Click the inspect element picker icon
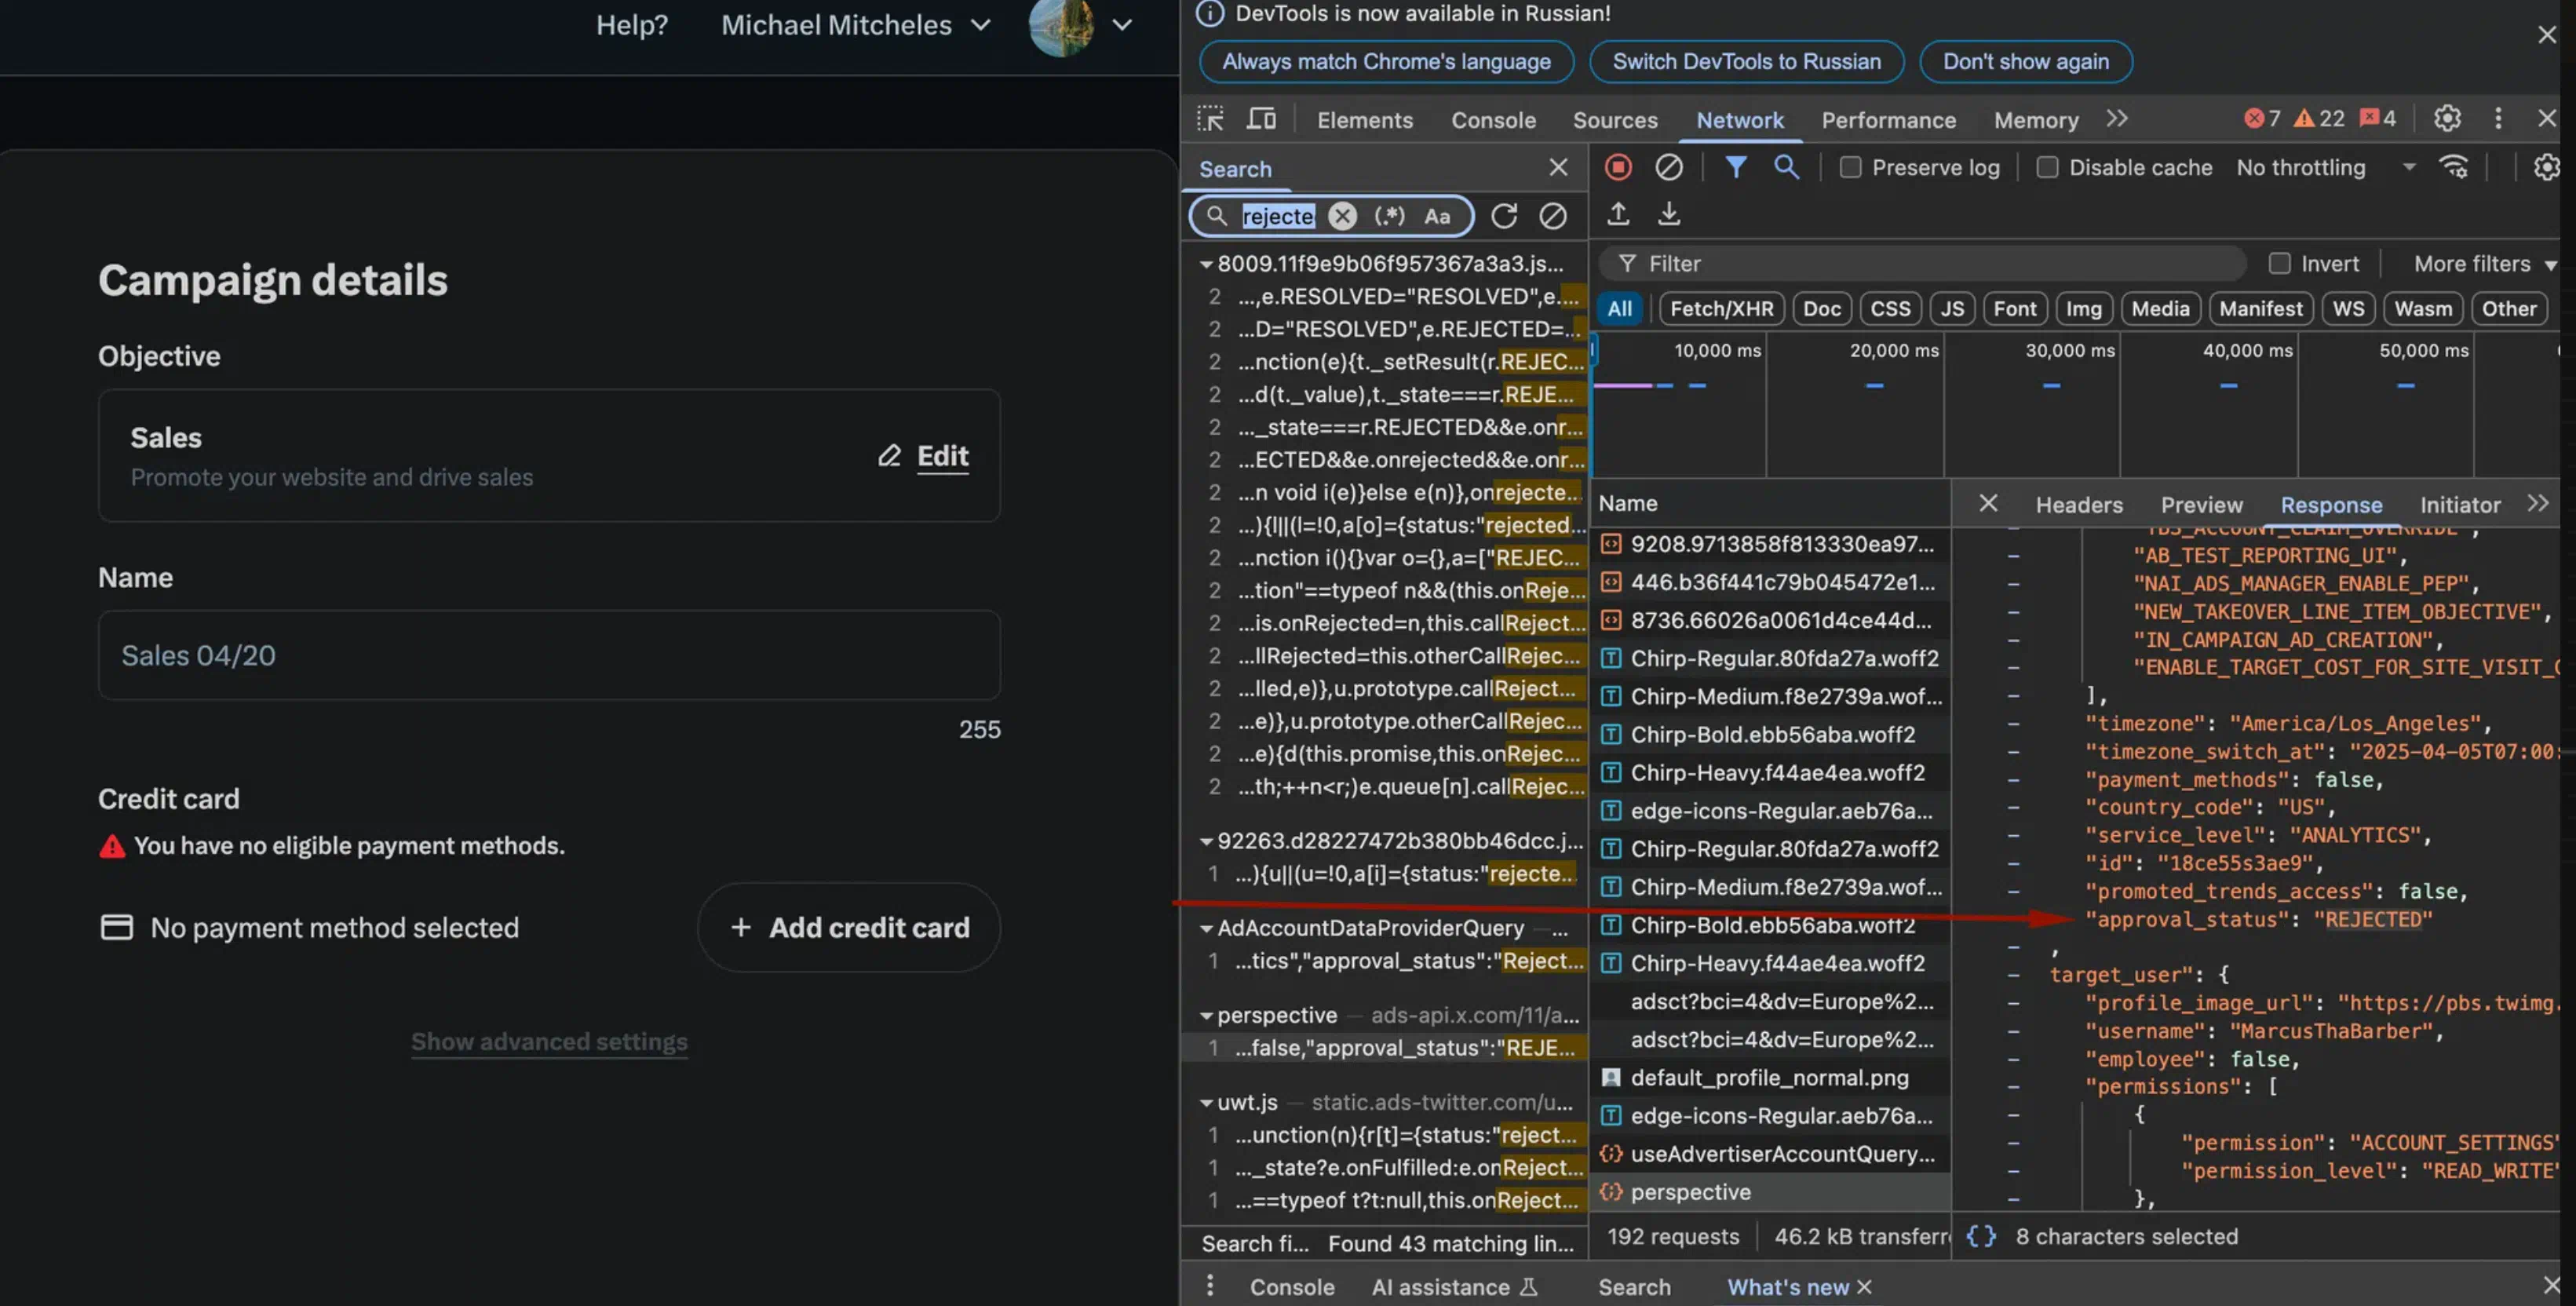 click(1210, 119)
